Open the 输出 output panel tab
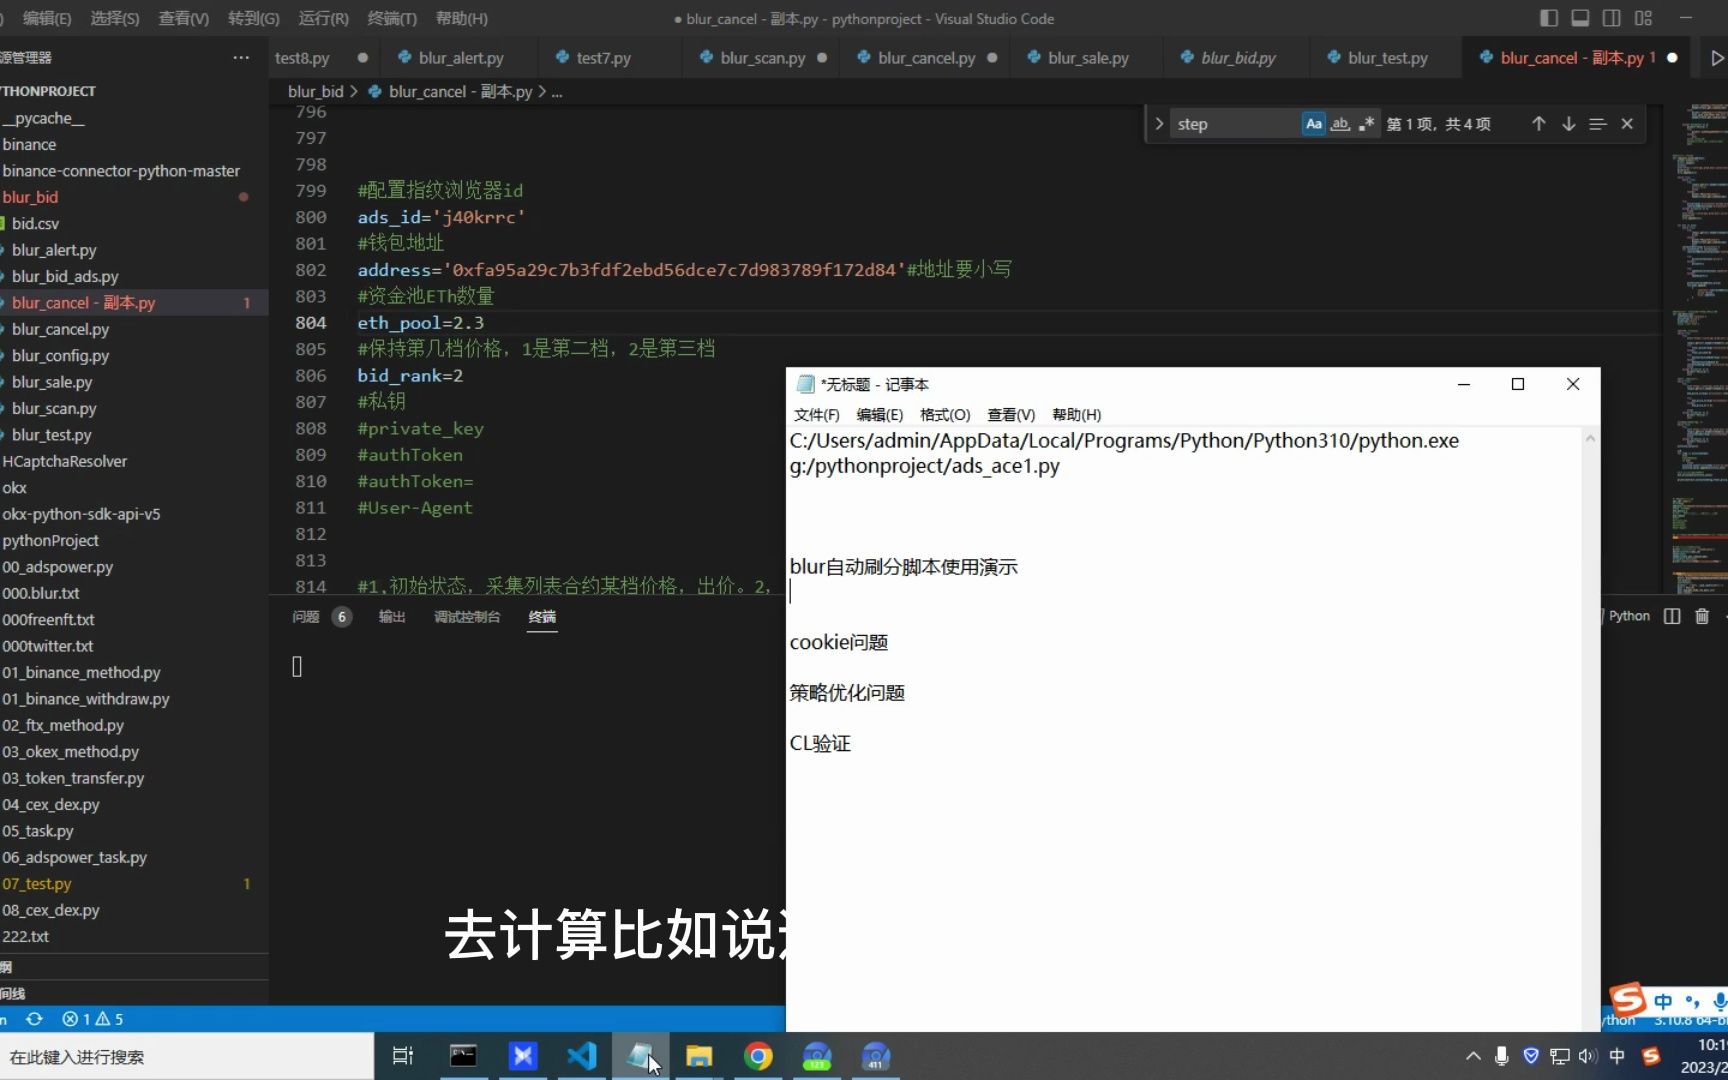The height and width of the screenshot is (1080, 1728). (x=391, y=616)
